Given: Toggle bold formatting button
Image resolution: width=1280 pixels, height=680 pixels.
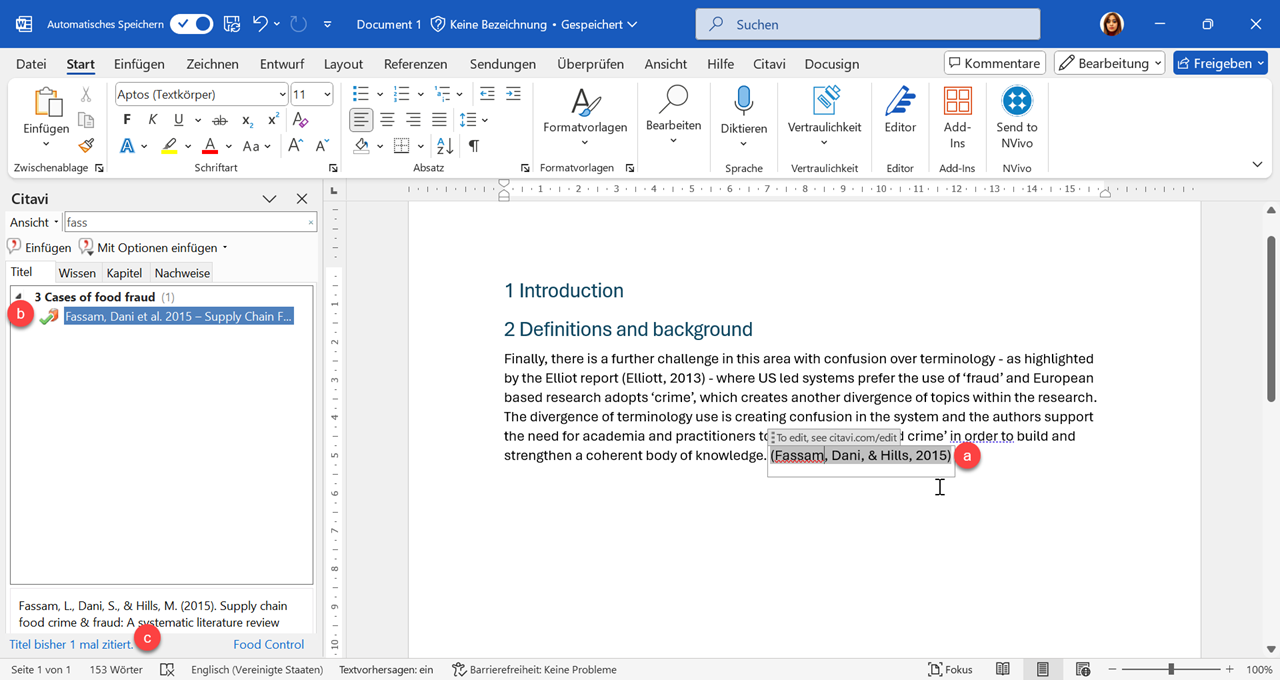Looking at the screenshot, I should coord(127,120).
